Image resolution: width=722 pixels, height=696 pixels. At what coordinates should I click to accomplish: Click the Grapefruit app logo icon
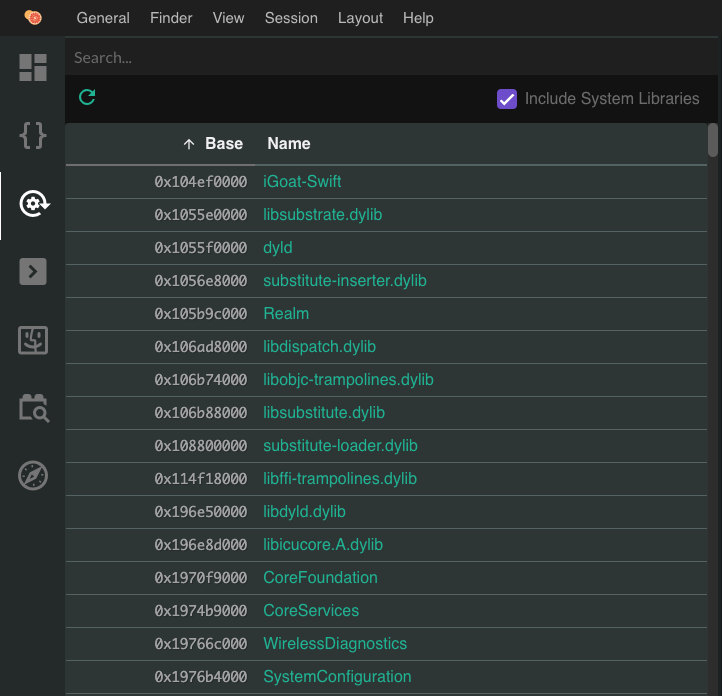(33, 18)
